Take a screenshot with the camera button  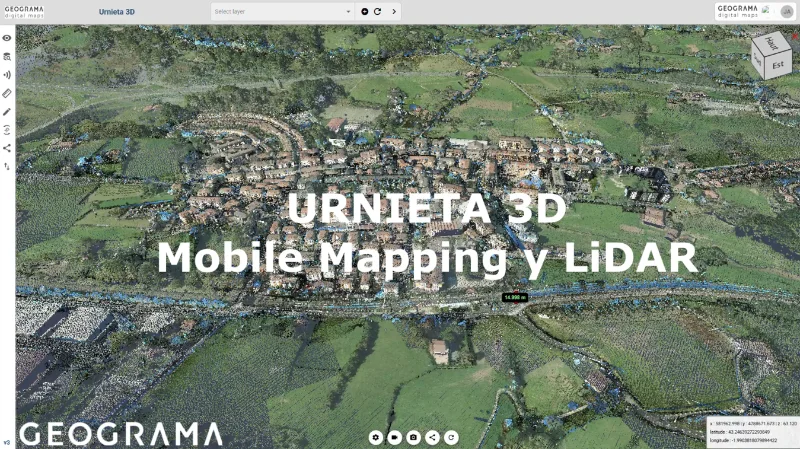(x=413, y=437)
